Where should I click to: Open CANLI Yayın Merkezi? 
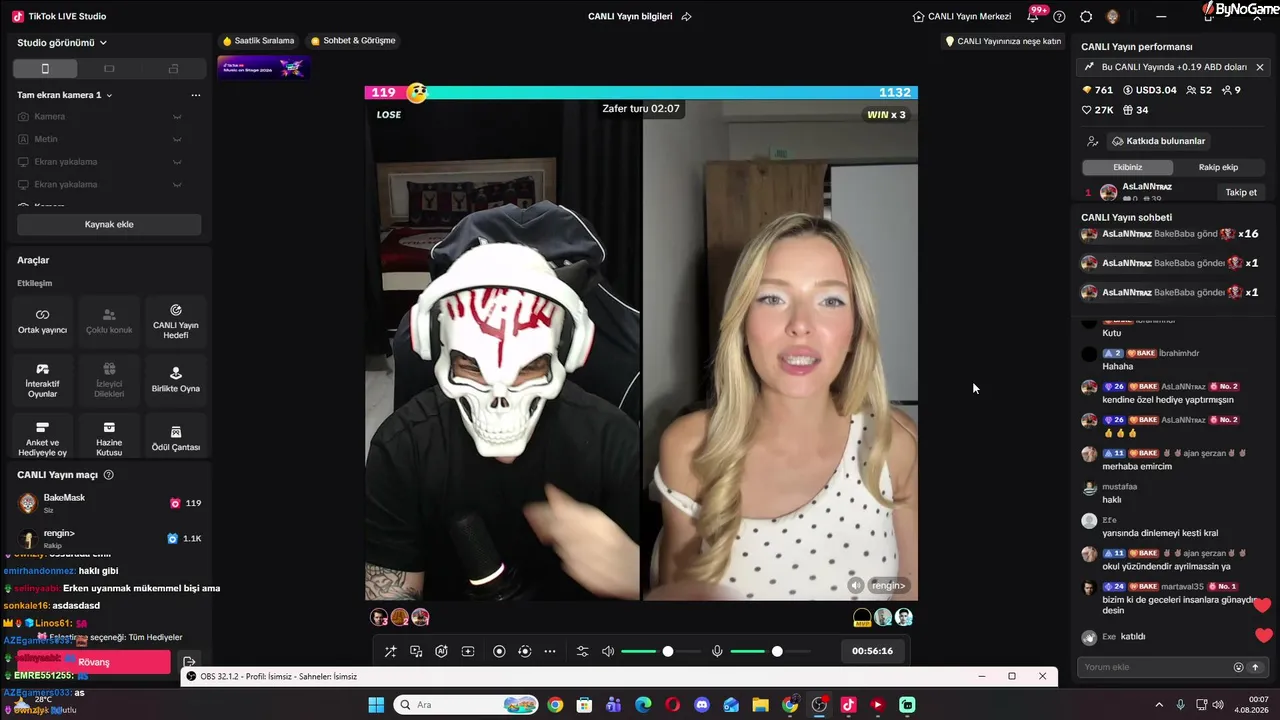tap(962, 16)
